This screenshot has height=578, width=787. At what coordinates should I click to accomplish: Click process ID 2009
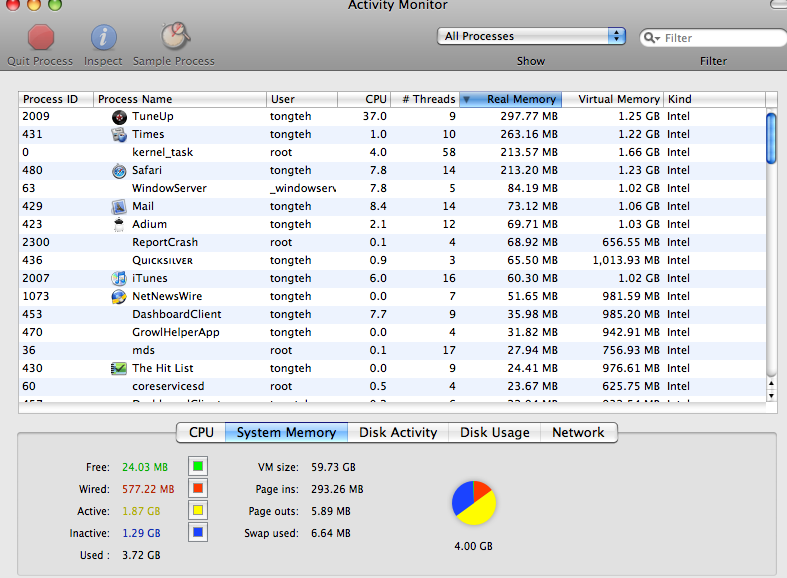click(x=36, y=116)
